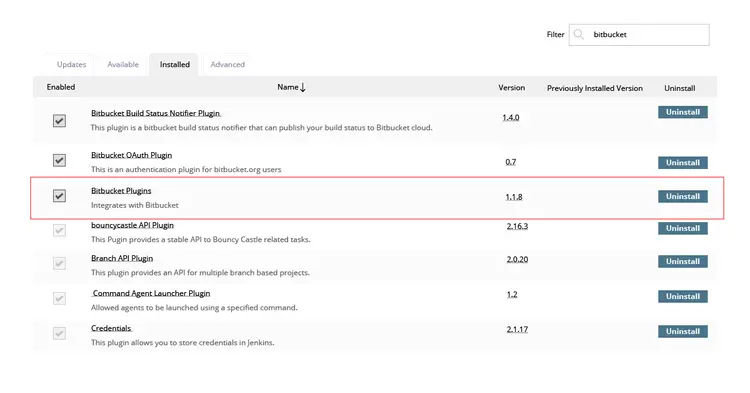Uninstall the Bitbucket OAuth Plugin
Screen dimensions: 750x393
coord(683,163)
